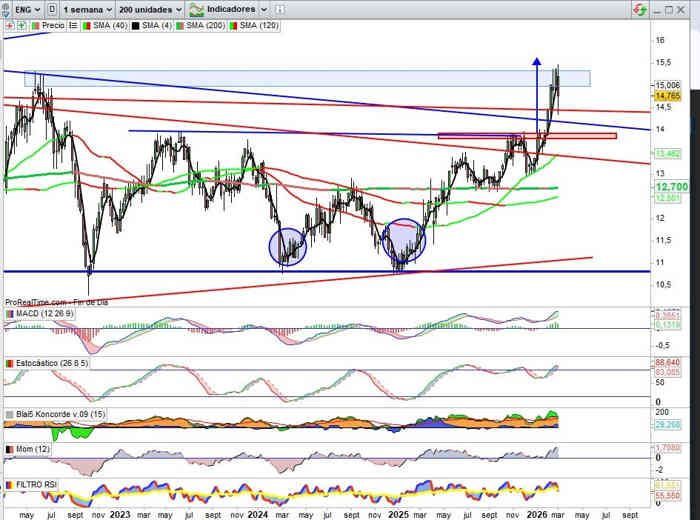Click the highlighted 14,765 price tag
This screenshot has width=700, height=520.
click(x=668, y=95)
